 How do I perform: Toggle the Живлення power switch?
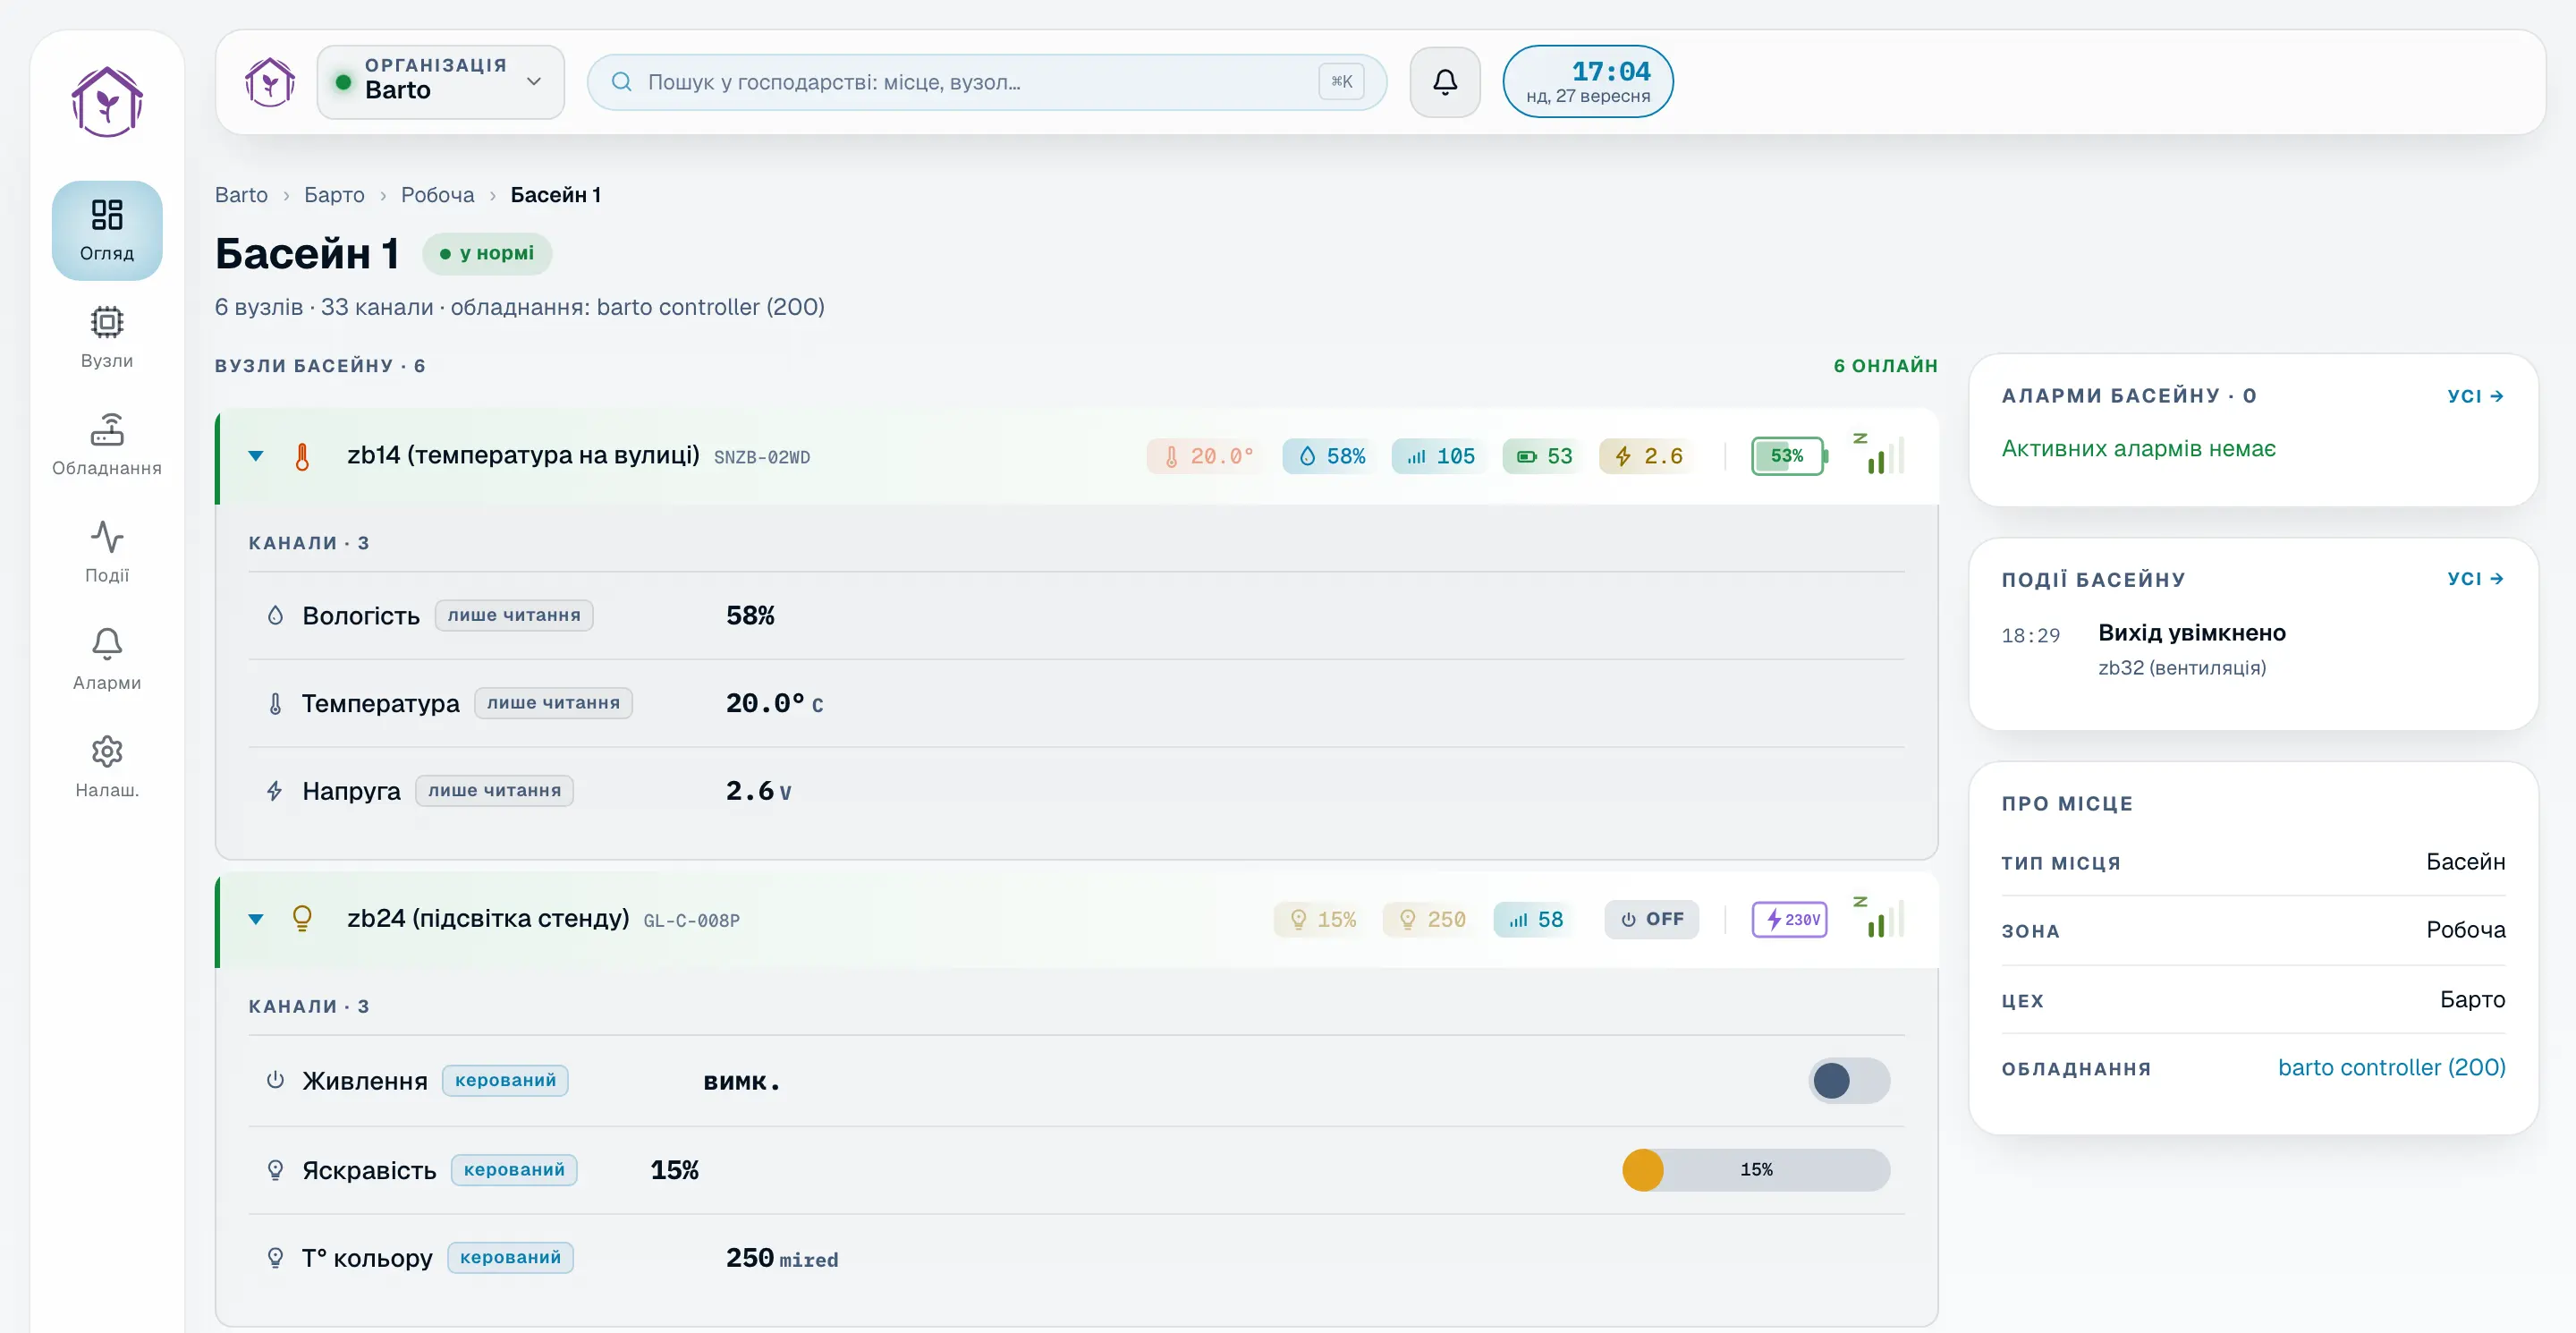[1849, 1081]
